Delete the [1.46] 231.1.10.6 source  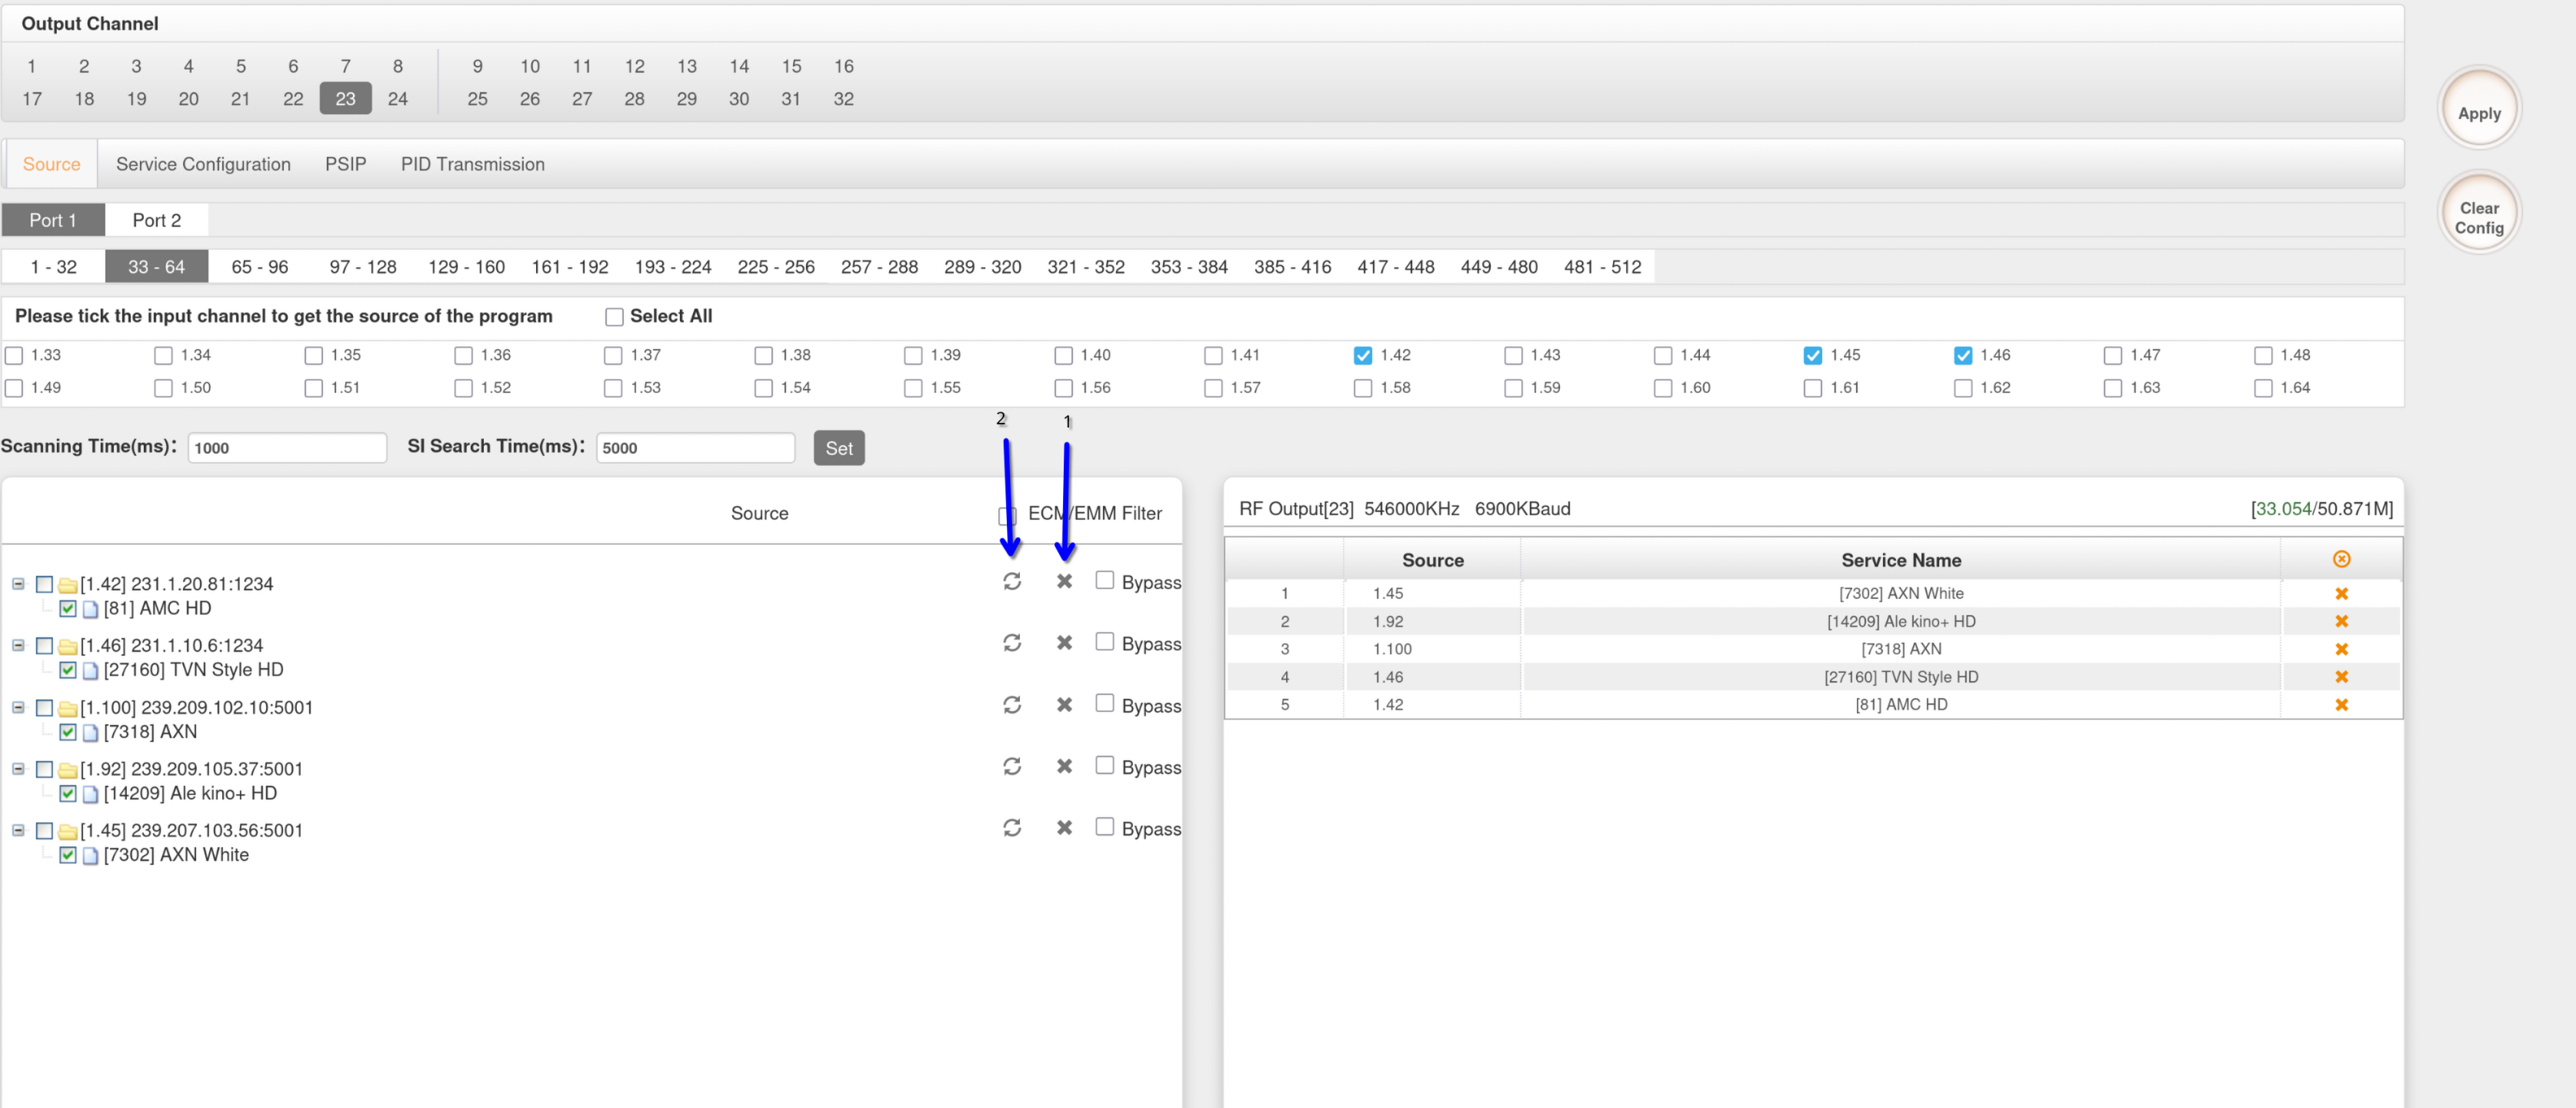[1064, 643]
